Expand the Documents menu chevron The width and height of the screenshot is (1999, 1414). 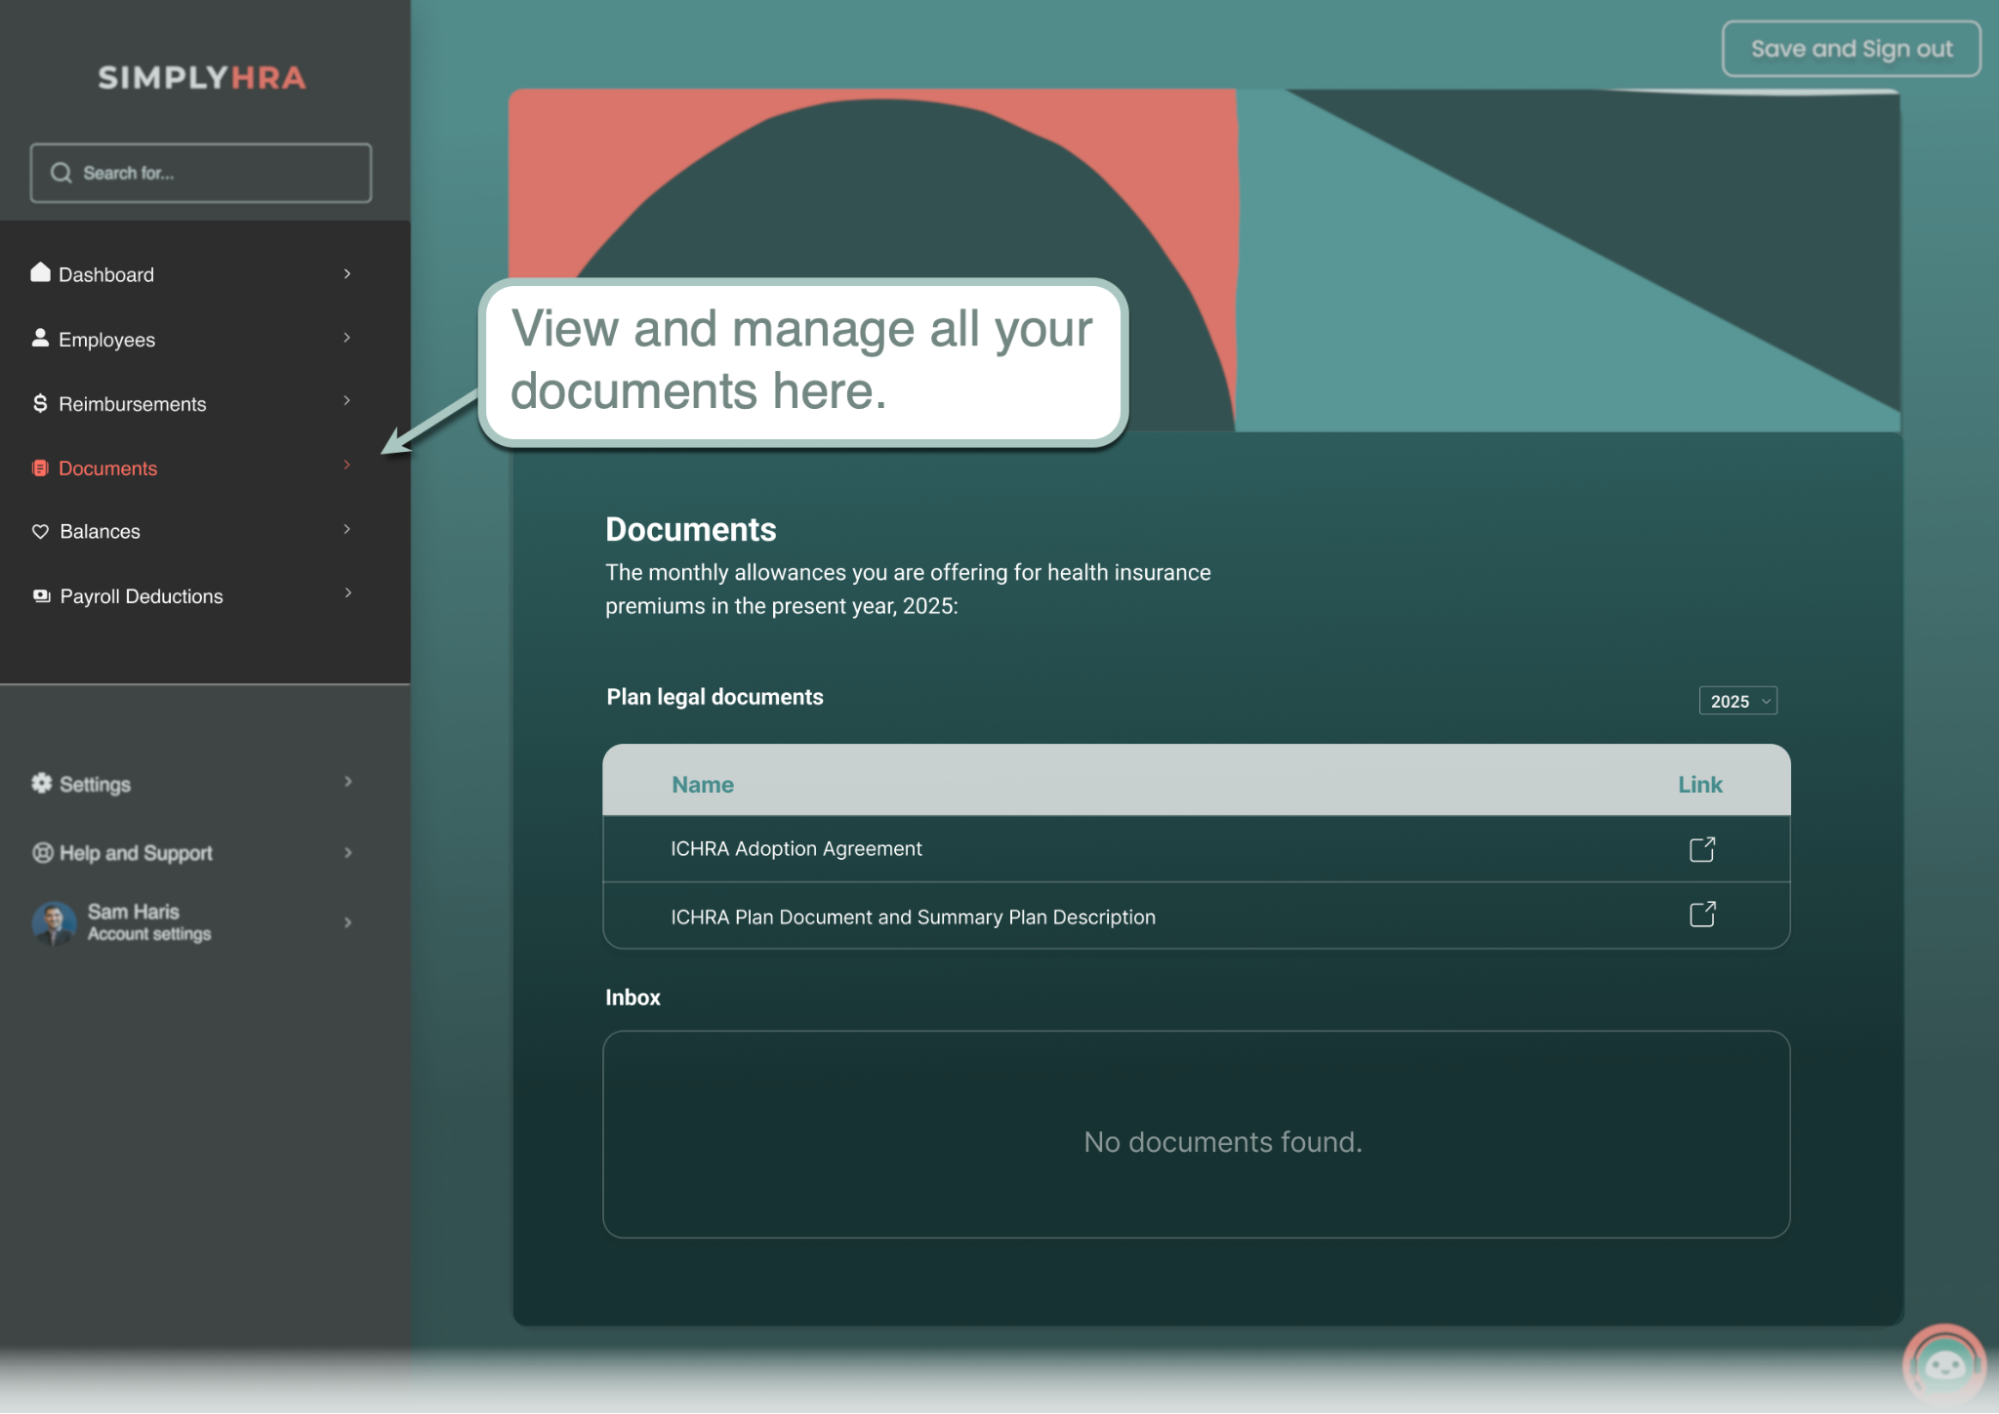(347, 465)
